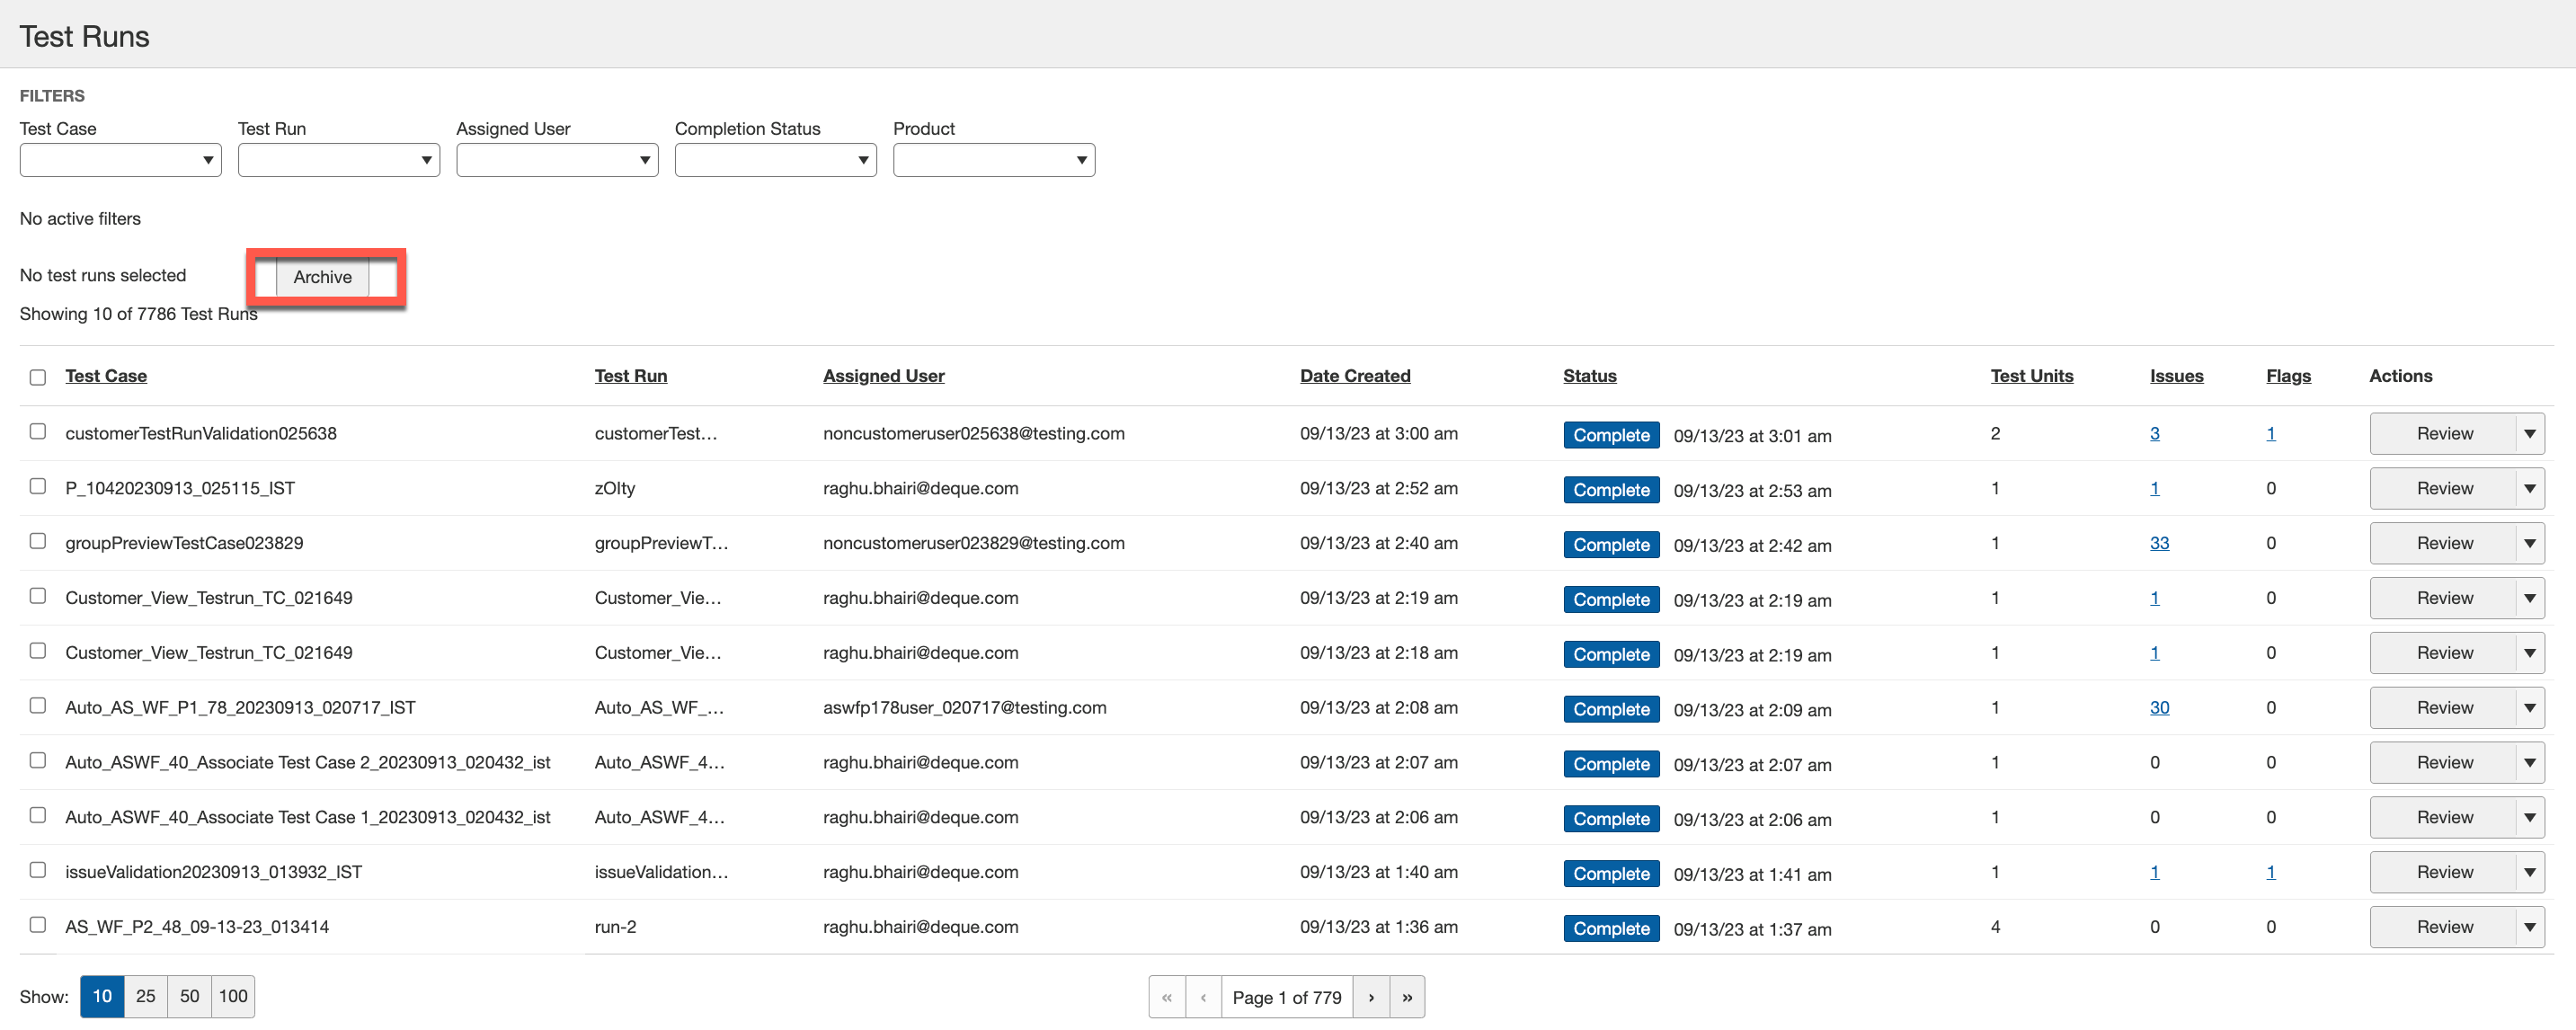Go to the next page arrow
The width and height of the screenshot is (2576, 1030).
(1370, 997)
